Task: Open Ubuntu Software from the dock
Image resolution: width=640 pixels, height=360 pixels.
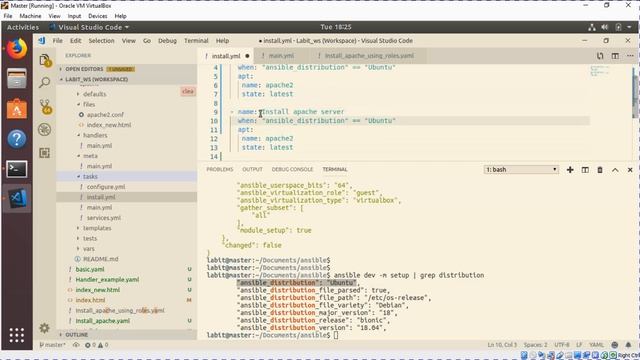Action: (17, 109)
